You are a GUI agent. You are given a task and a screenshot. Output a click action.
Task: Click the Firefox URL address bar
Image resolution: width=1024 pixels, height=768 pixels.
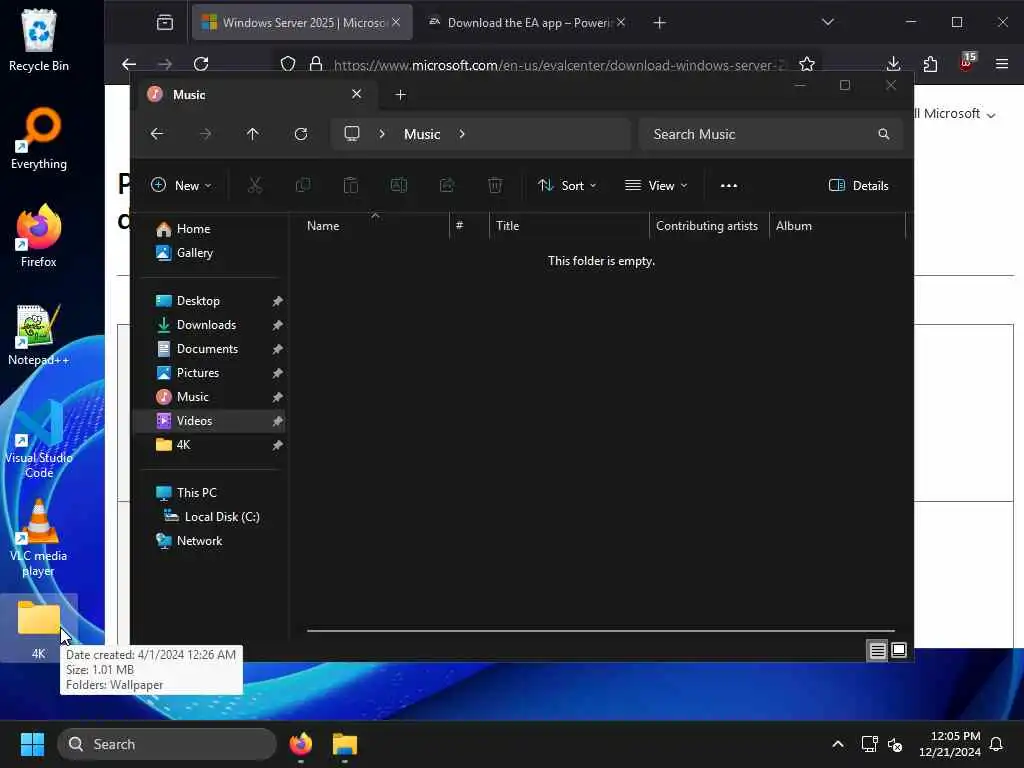coord(558,64)
